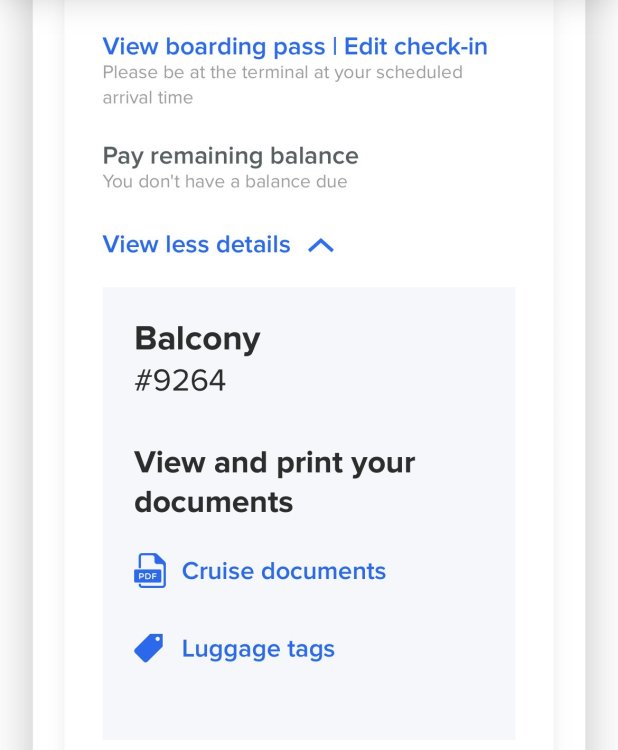Open the PDF cruise documents icon
Screen dimensions: 618x750
pos(150,571)
